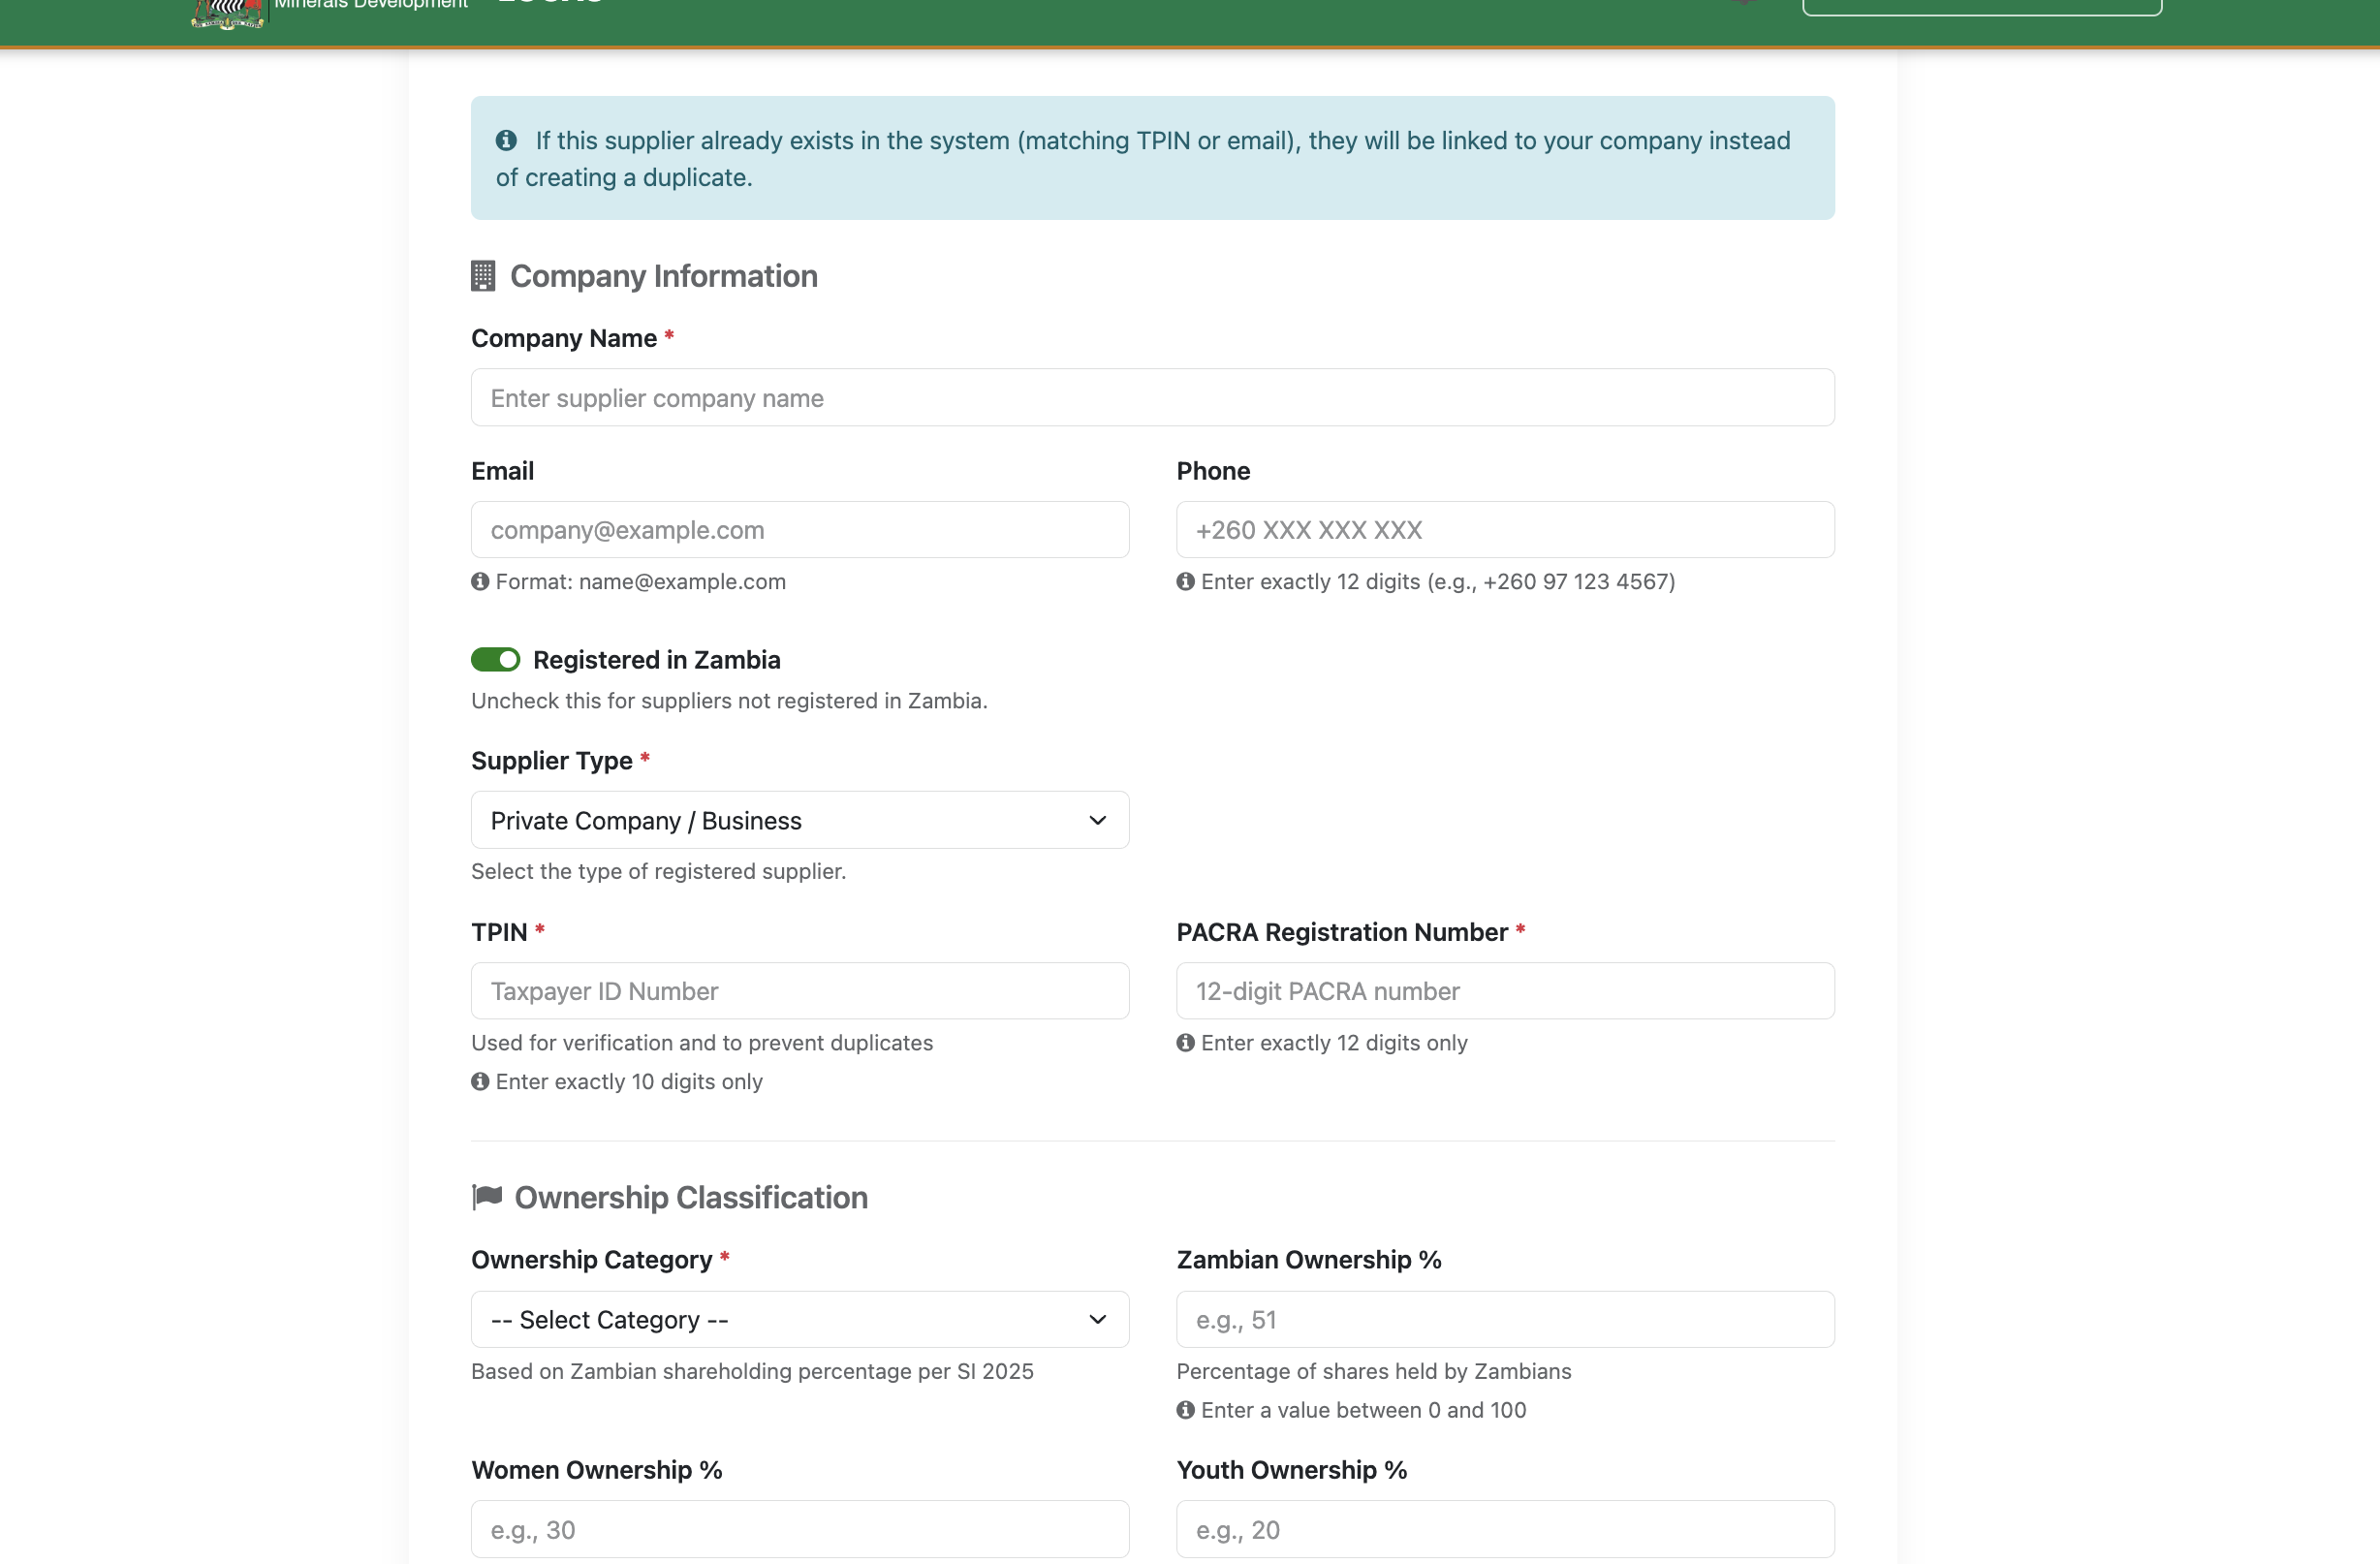Viewport: 2380px width, 1564px height.
Task: Click the 'Supplier Type' field label
Action: point(552,761)
